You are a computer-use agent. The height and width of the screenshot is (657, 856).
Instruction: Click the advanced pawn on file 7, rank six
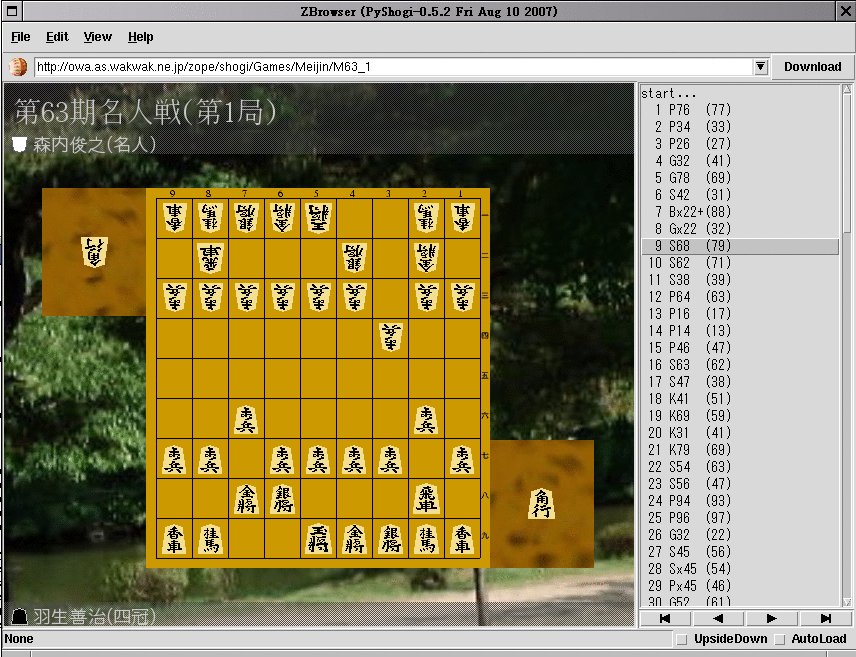point(246,418)
